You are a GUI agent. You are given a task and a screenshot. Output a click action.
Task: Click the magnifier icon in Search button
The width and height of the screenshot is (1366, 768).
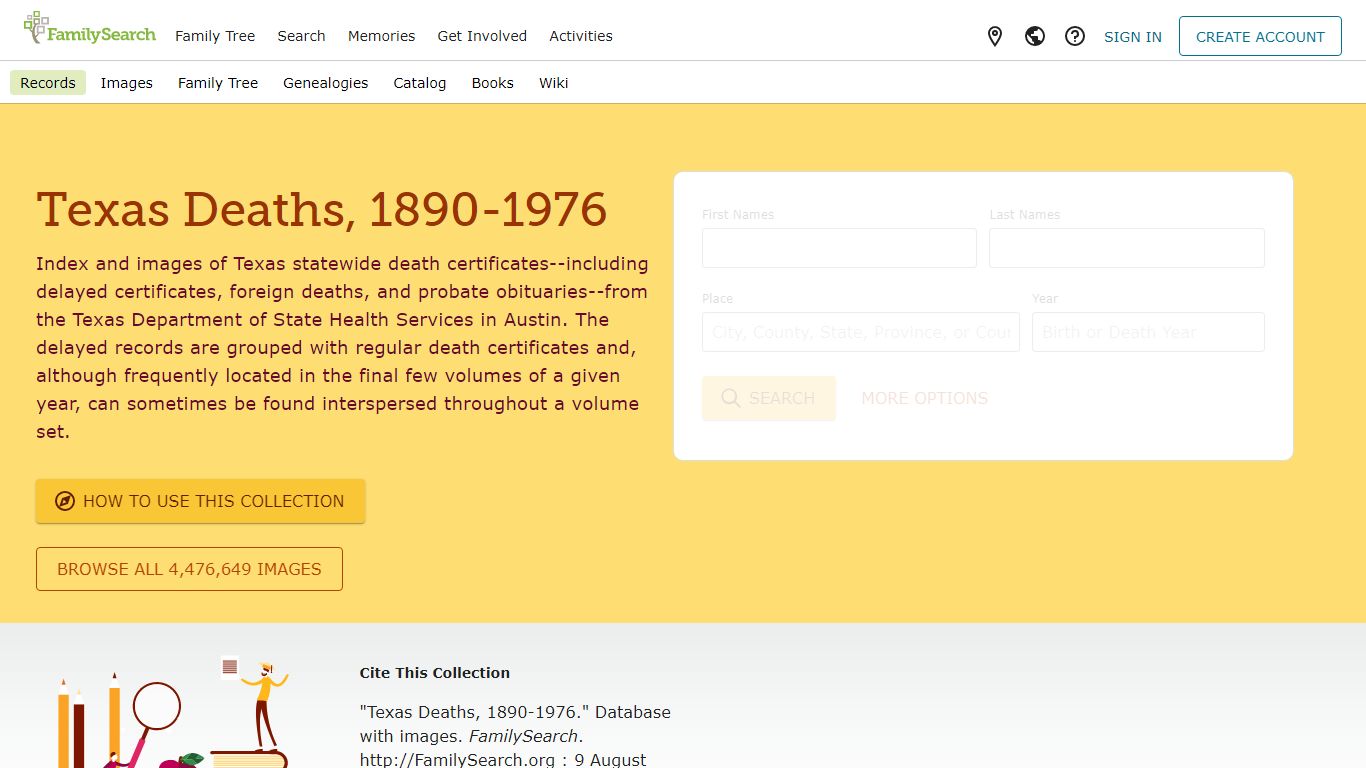click(x=731, y=398)
